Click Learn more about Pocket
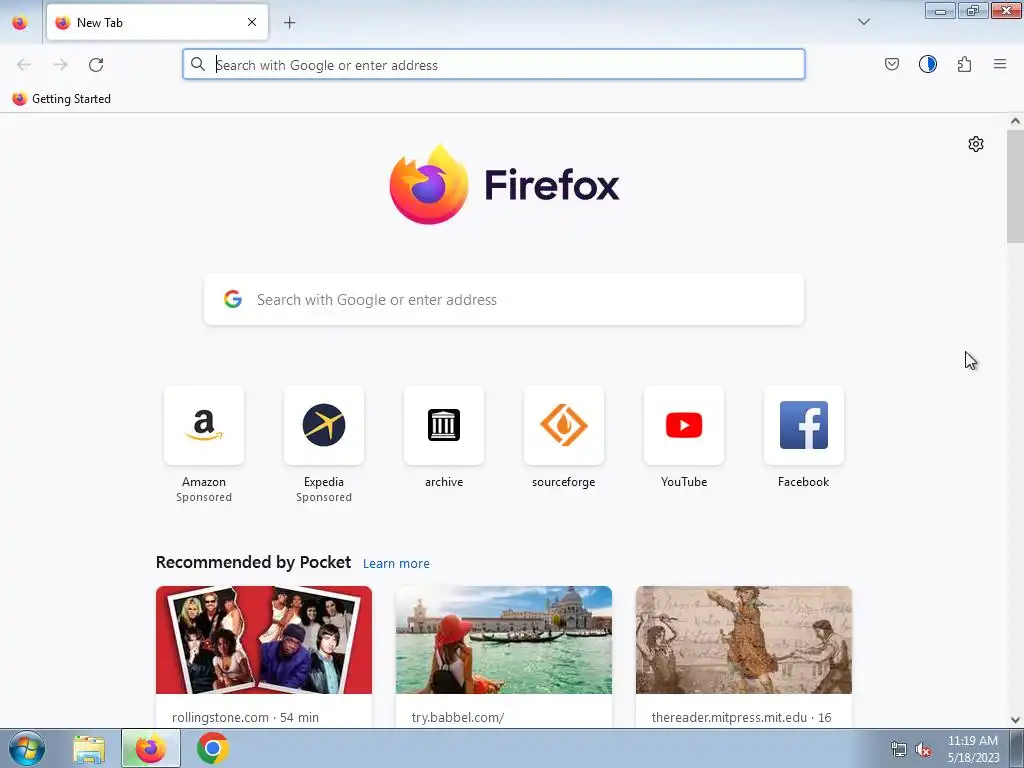 [x=396, y=564]
